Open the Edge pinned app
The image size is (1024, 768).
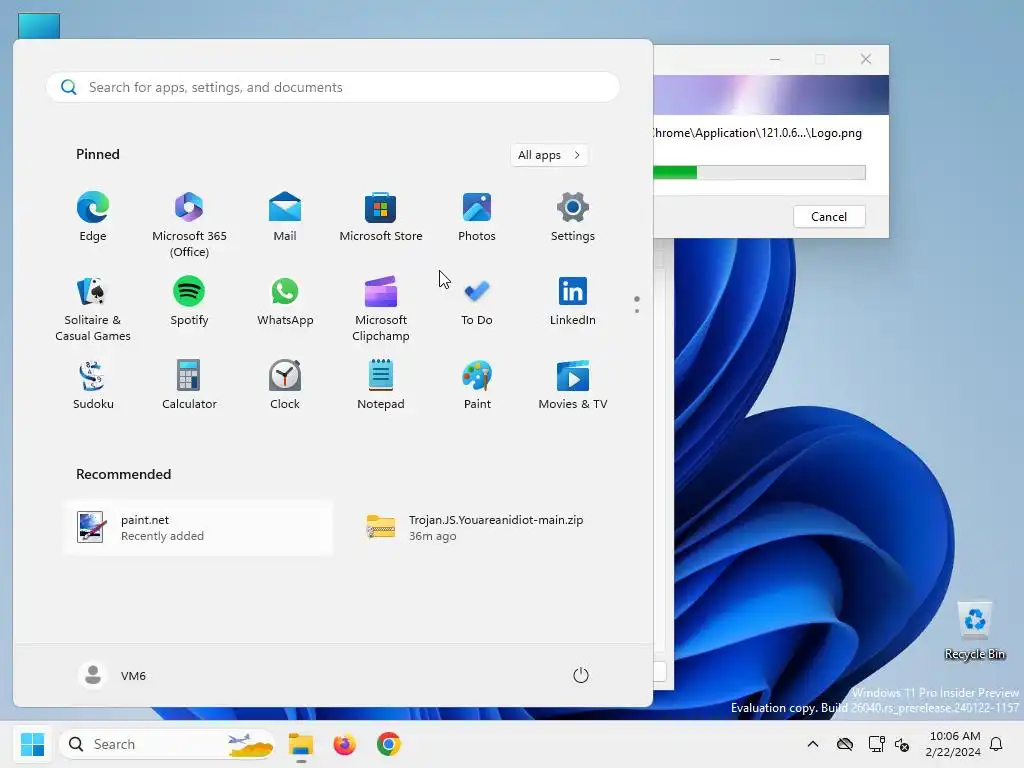tap(93, 217)
